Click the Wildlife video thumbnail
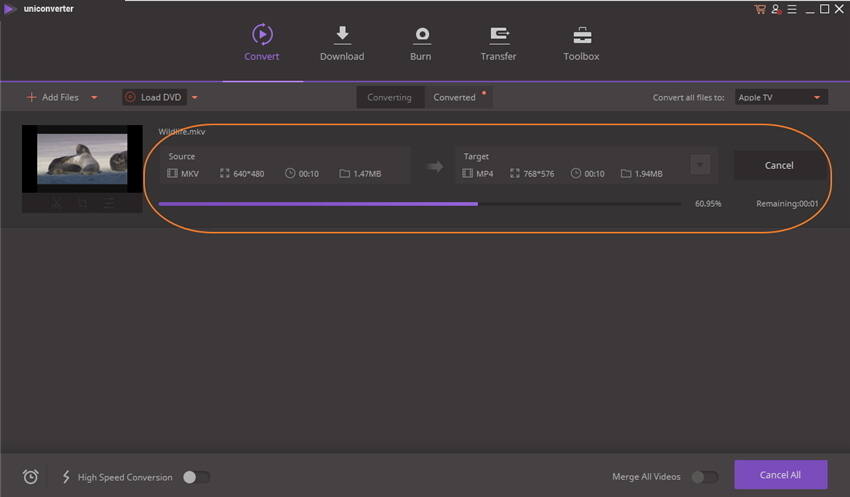850x497 pixels. (82, 159)
